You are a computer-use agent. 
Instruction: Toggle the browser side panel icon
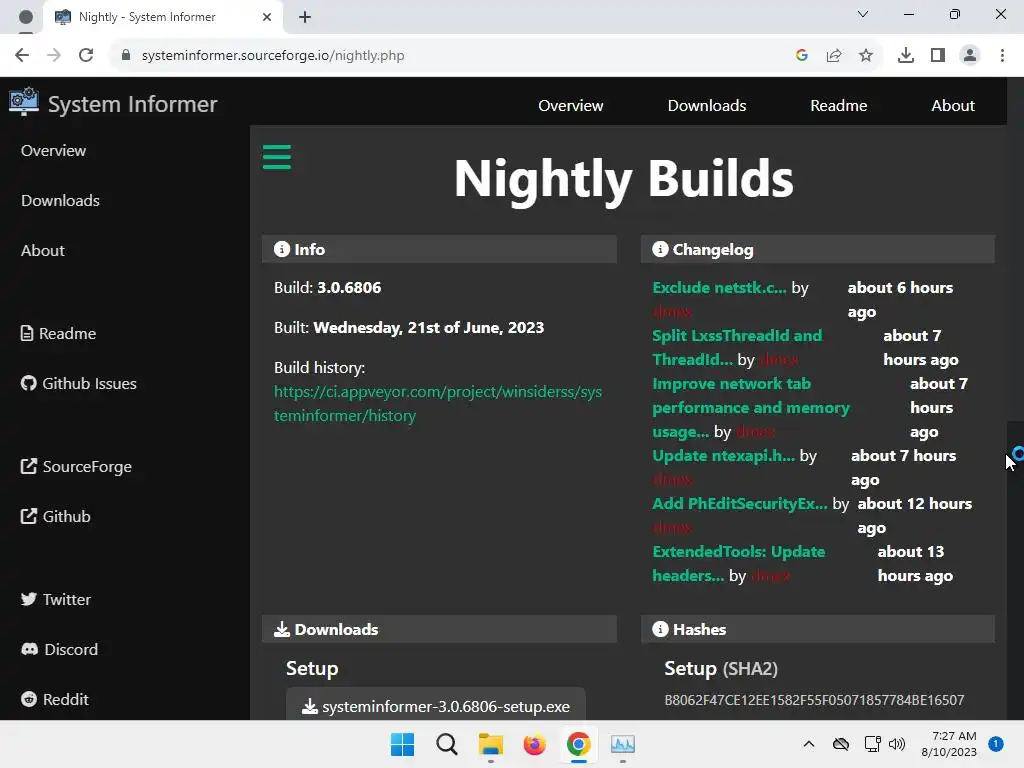938,56
